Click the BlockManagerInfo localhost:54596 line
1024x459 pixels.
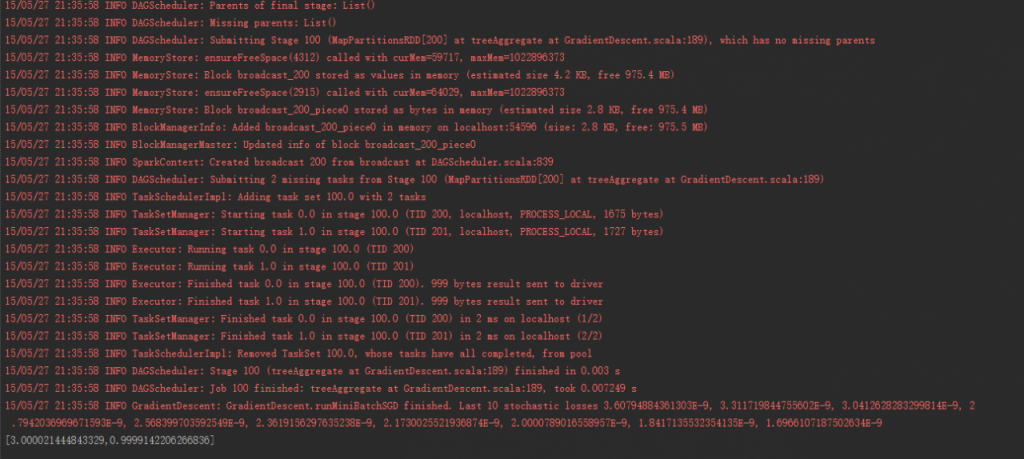pyautogui.click(x=357, y=127)
